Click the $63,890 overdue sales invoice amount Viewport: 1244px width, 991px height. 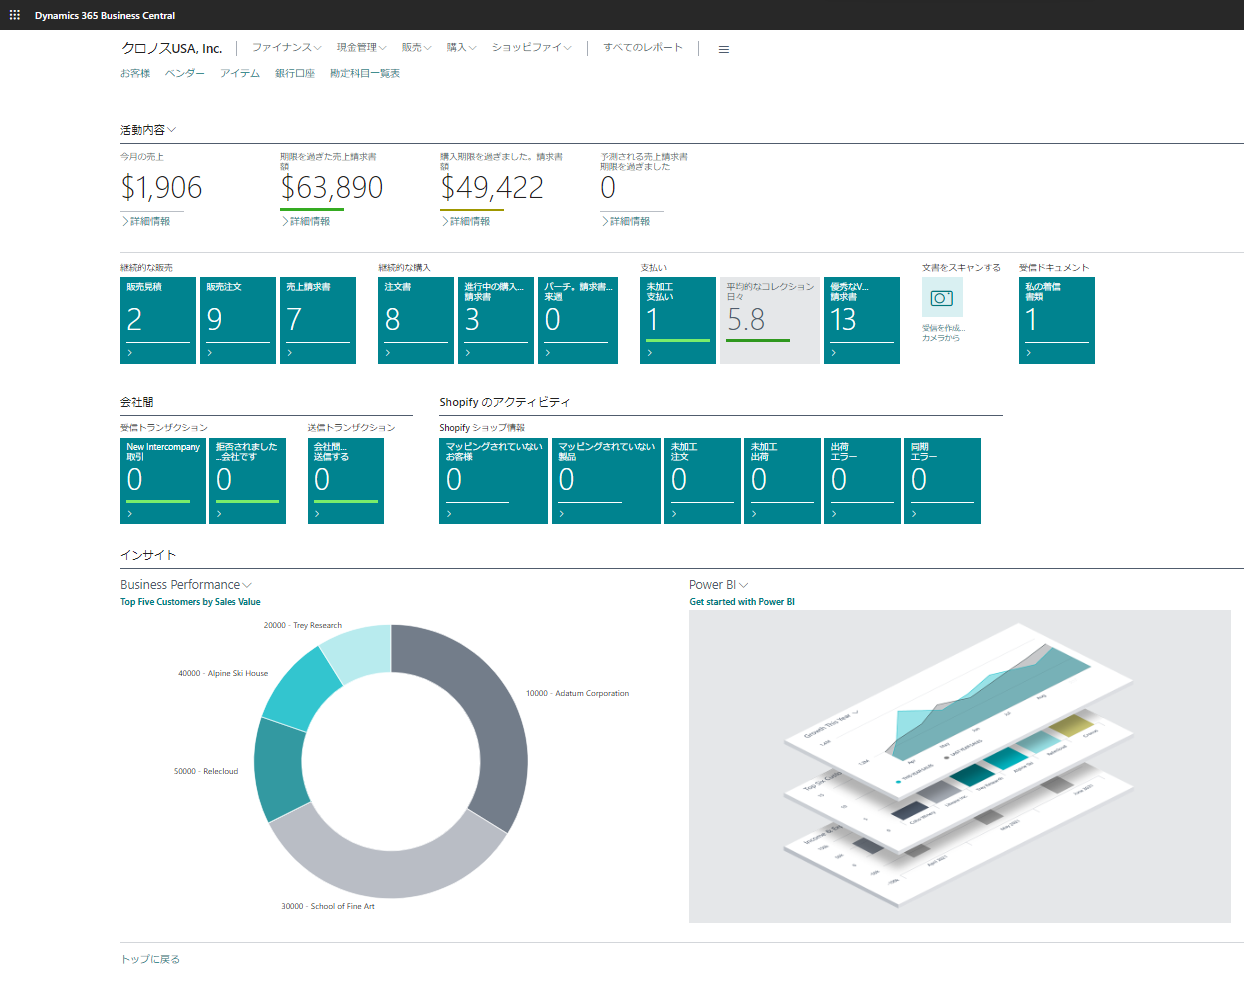click(x=332, y=188)
